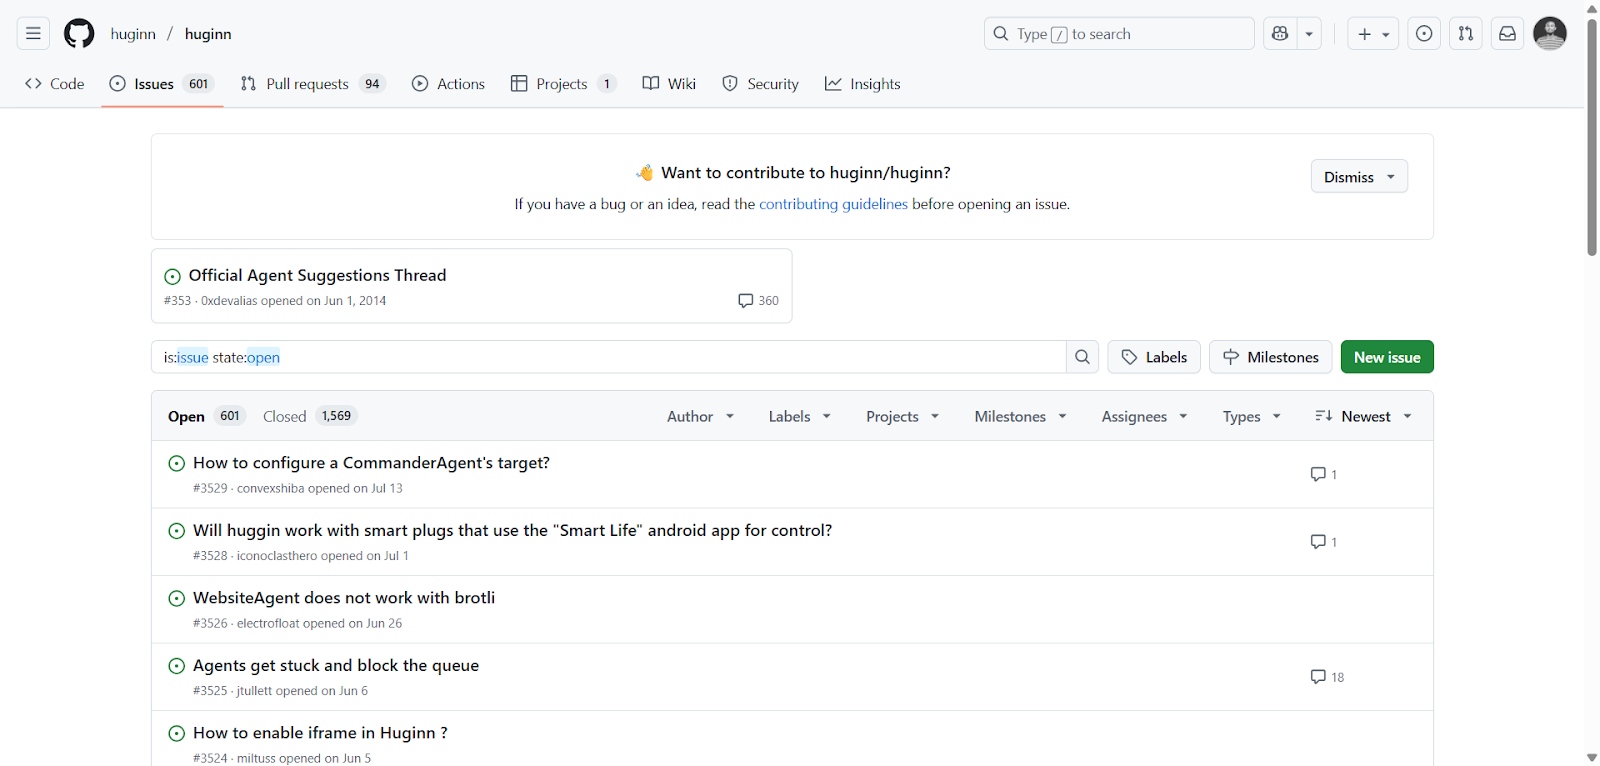Open WebsiteAgent does not work with brotli
Image resolution: width=1600 pixels, height=766 pixels.
coord(344,598)
